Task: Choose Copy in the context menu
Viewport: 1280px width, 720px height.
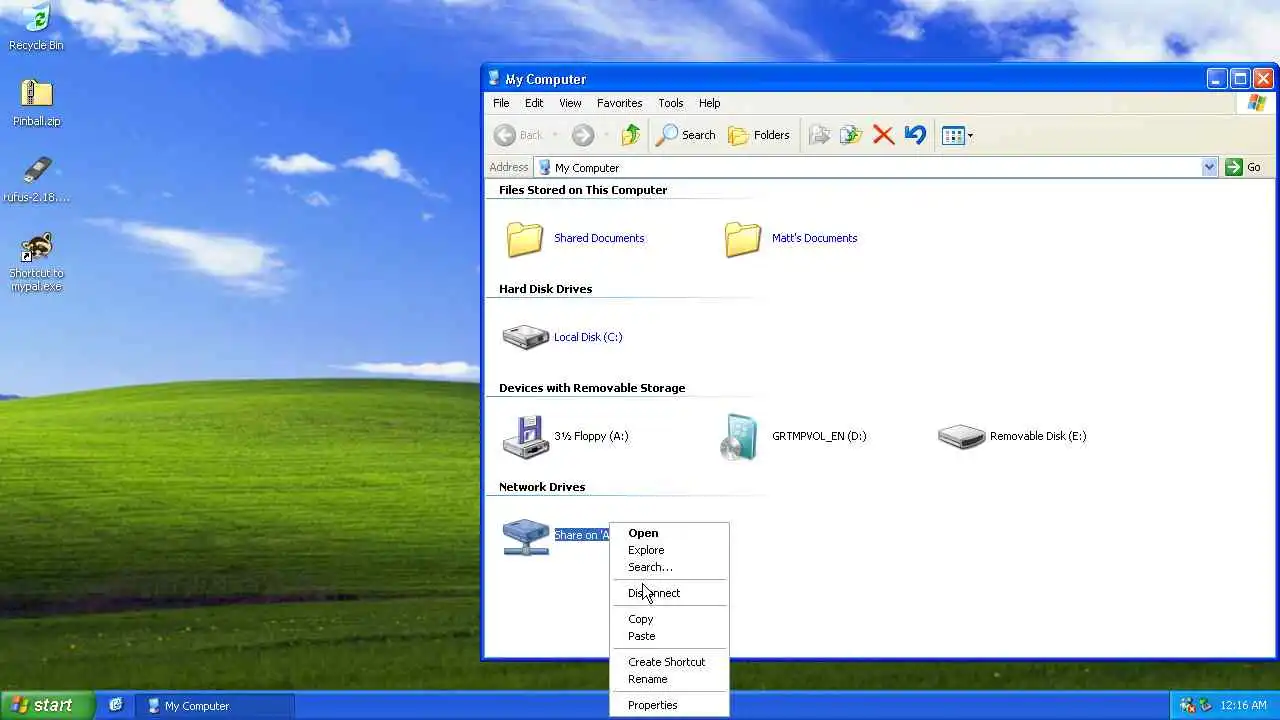Action: click(x=669, y=619)
